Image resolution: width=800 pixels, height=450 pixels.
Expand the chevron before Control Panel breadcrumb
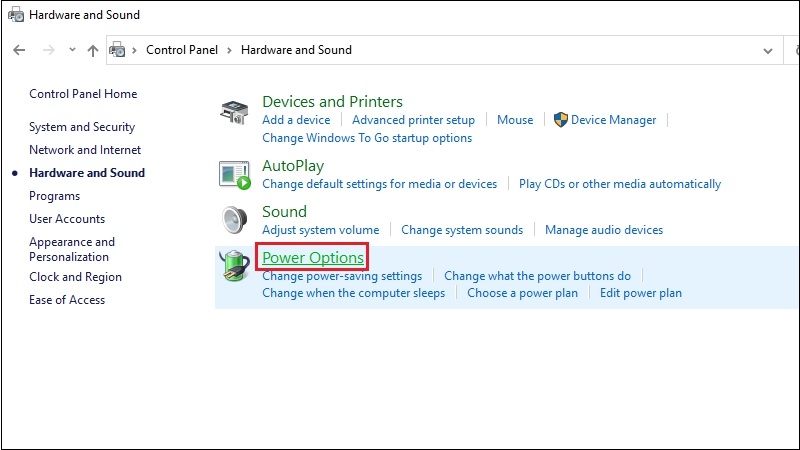pyautogui.click(x=135, y=51)
